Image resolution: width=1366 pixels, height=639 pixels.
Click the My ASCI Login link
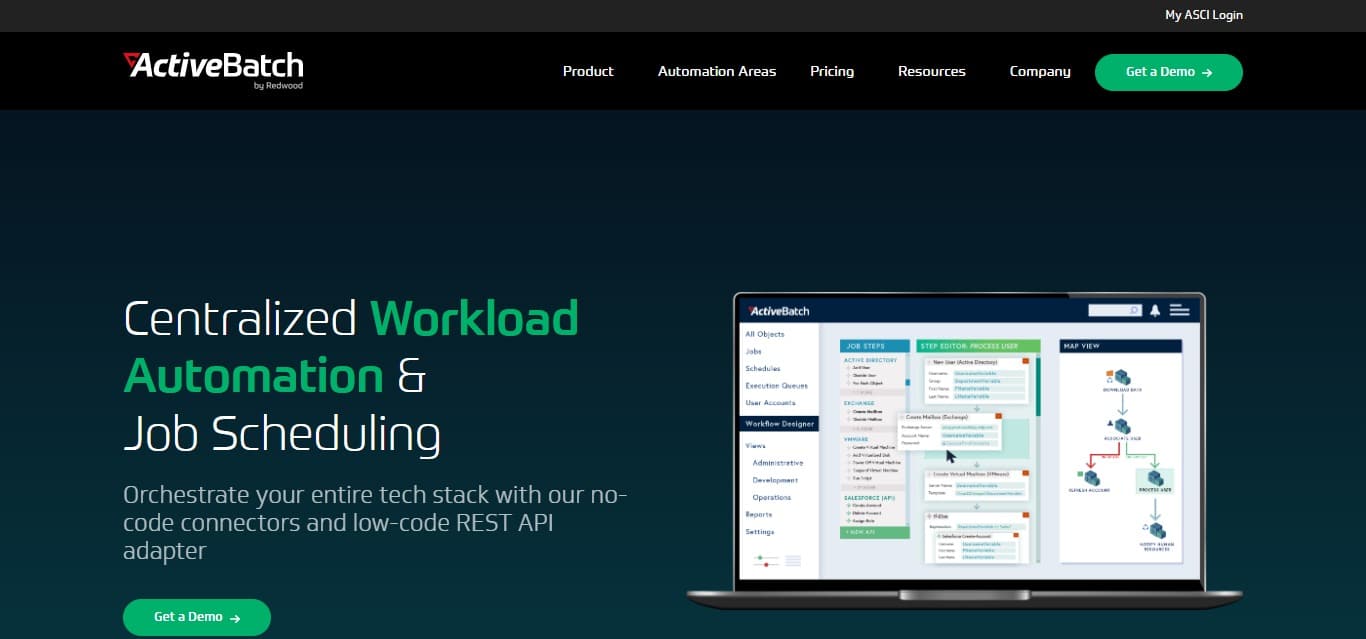pos(1203,15)
